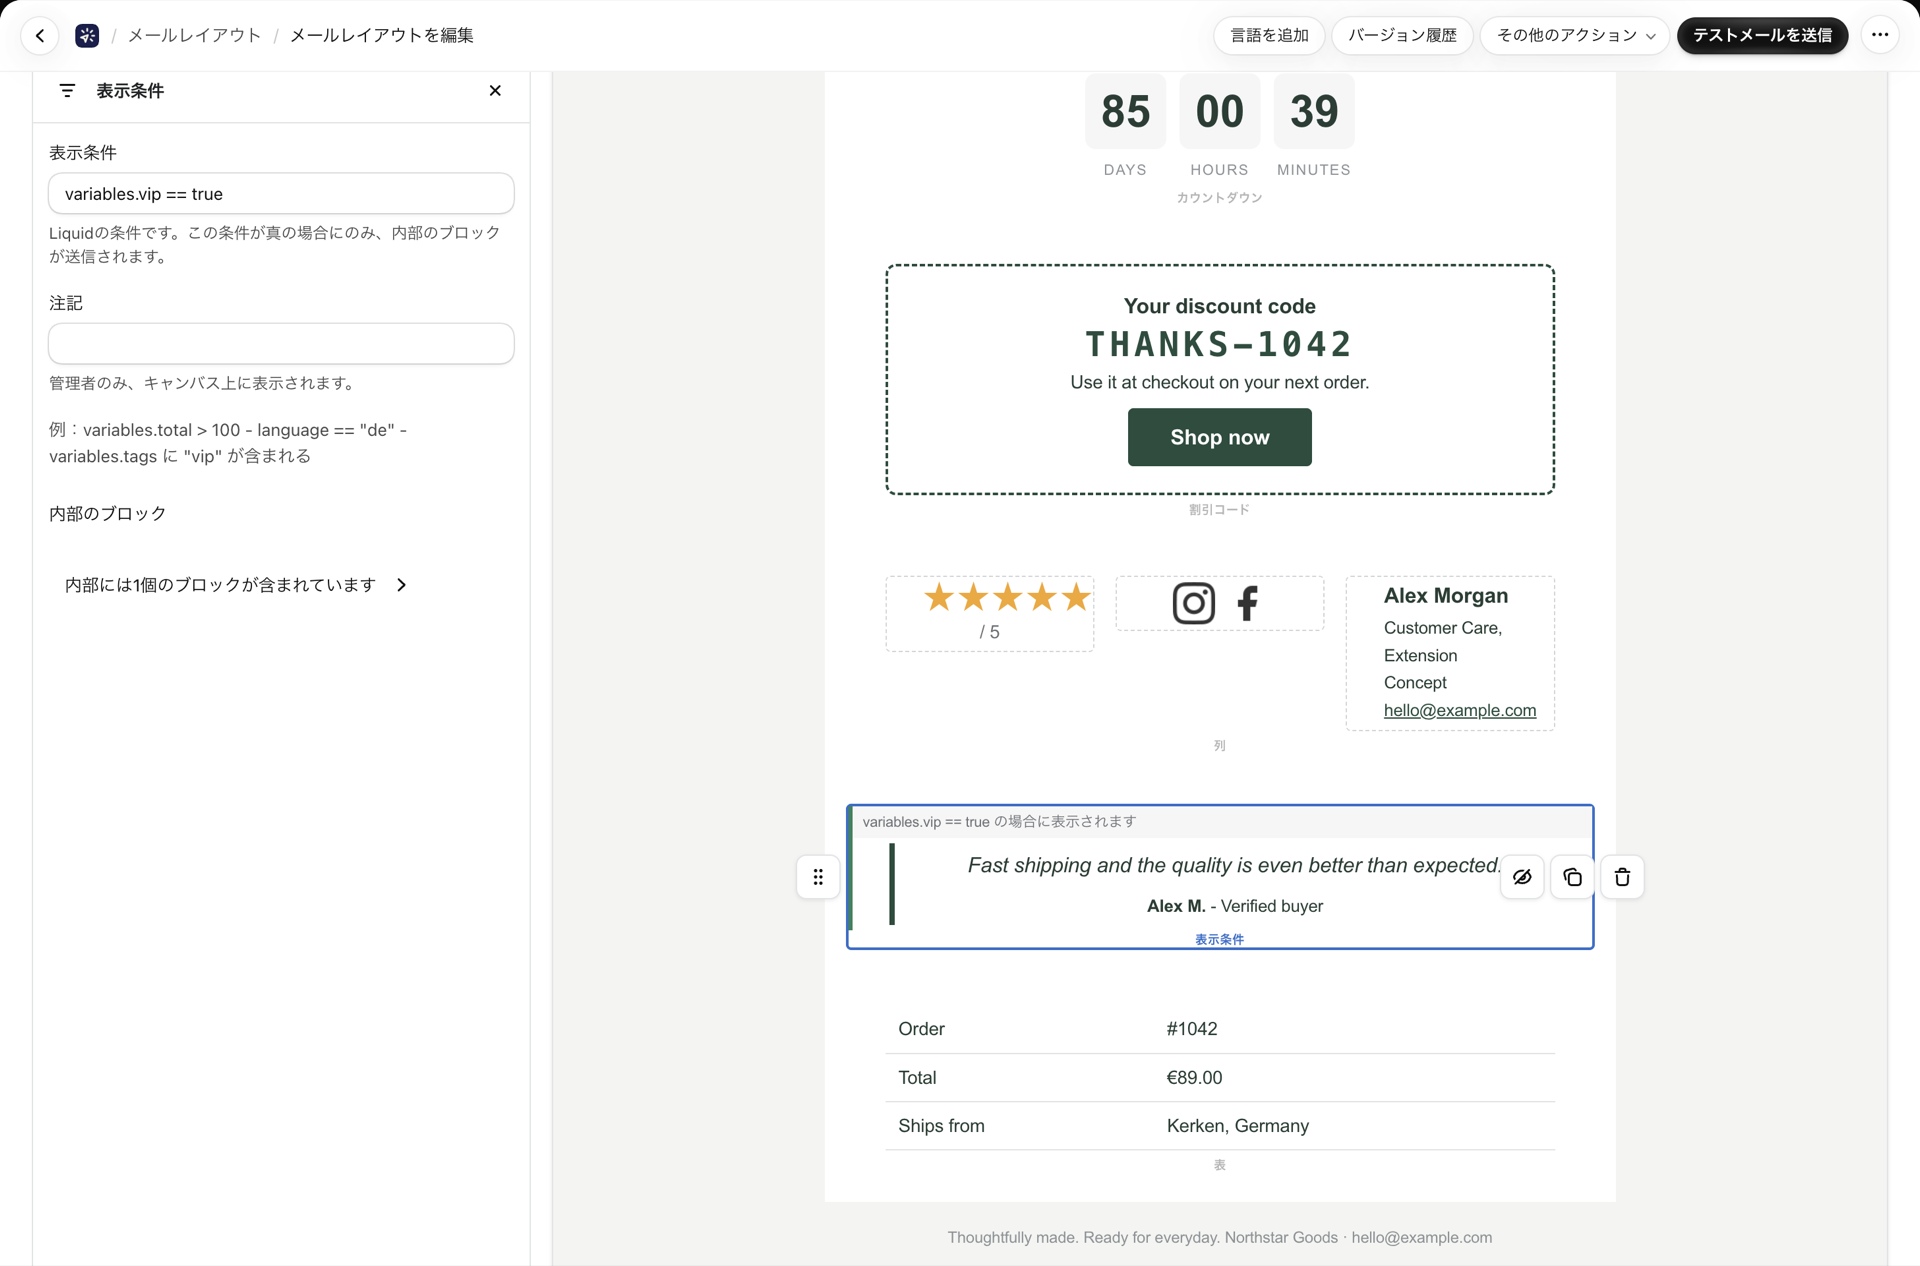Expand the inner blocks row
The height and width of the screenshot is (1266, 1920).
236,585
